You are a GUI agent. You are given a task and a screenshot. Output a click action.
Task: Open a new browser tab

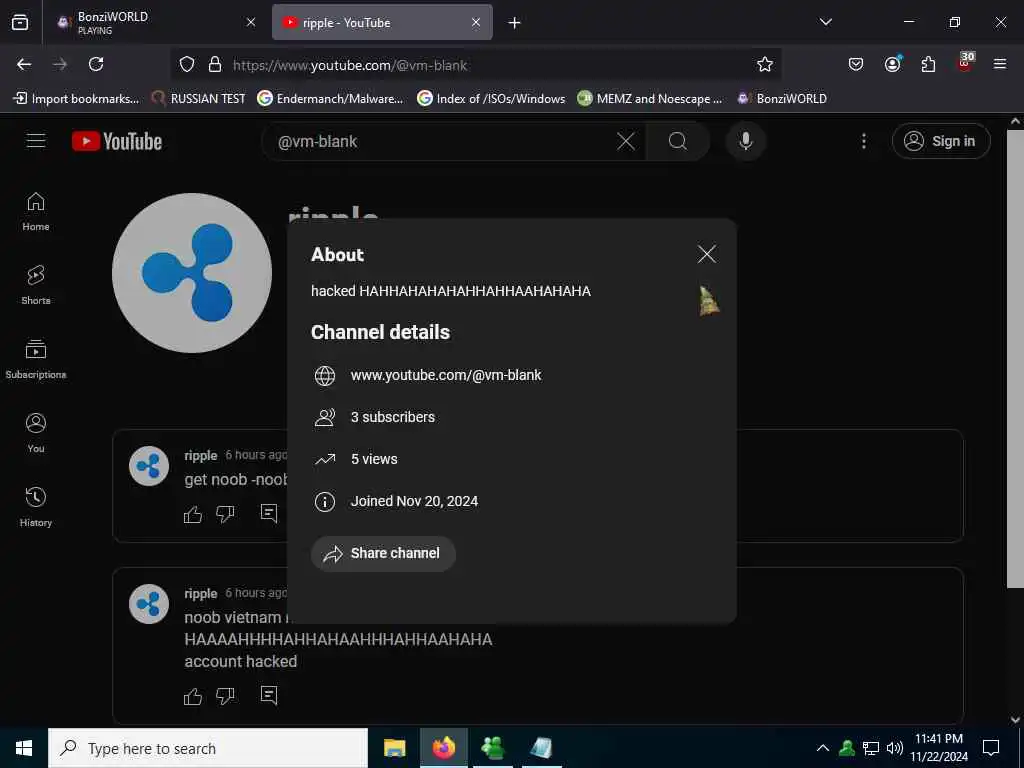pos(515,23)
